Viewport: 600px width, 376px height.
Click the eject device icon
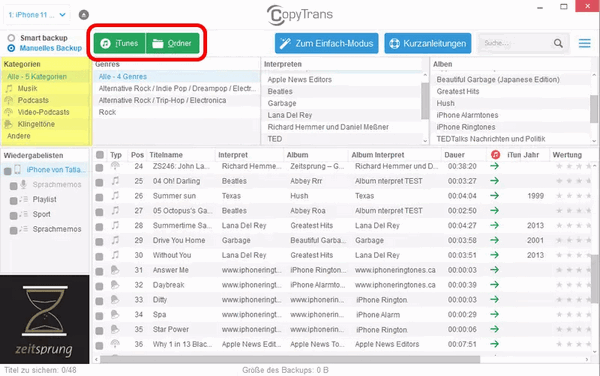(84, 15)
